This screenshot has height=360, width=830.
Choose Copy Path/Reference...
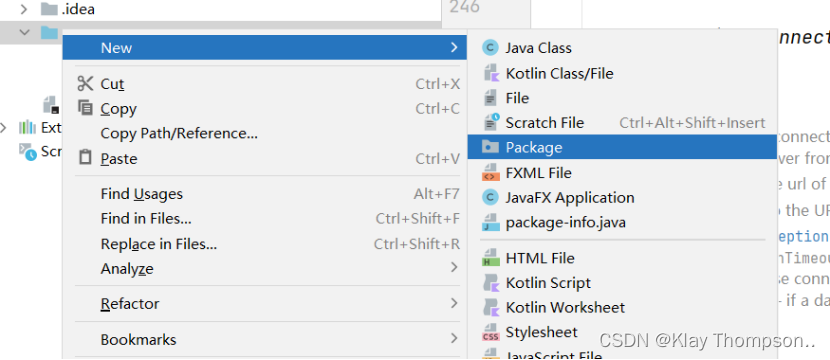[x=265, y=133]
